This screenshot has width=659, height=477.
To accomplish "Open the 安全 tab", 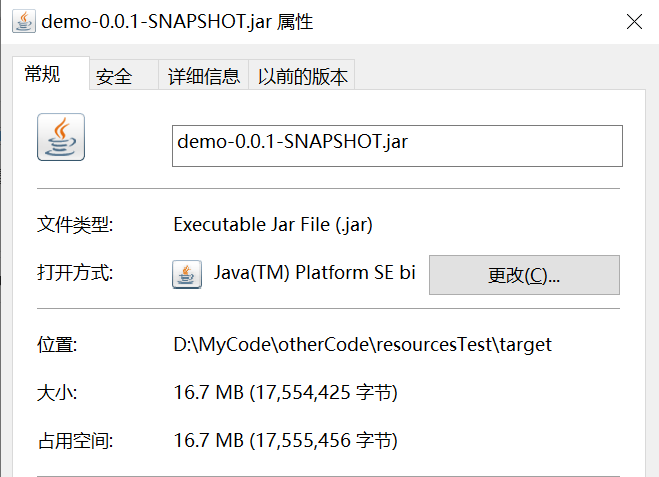I will [x=114, y=76].
